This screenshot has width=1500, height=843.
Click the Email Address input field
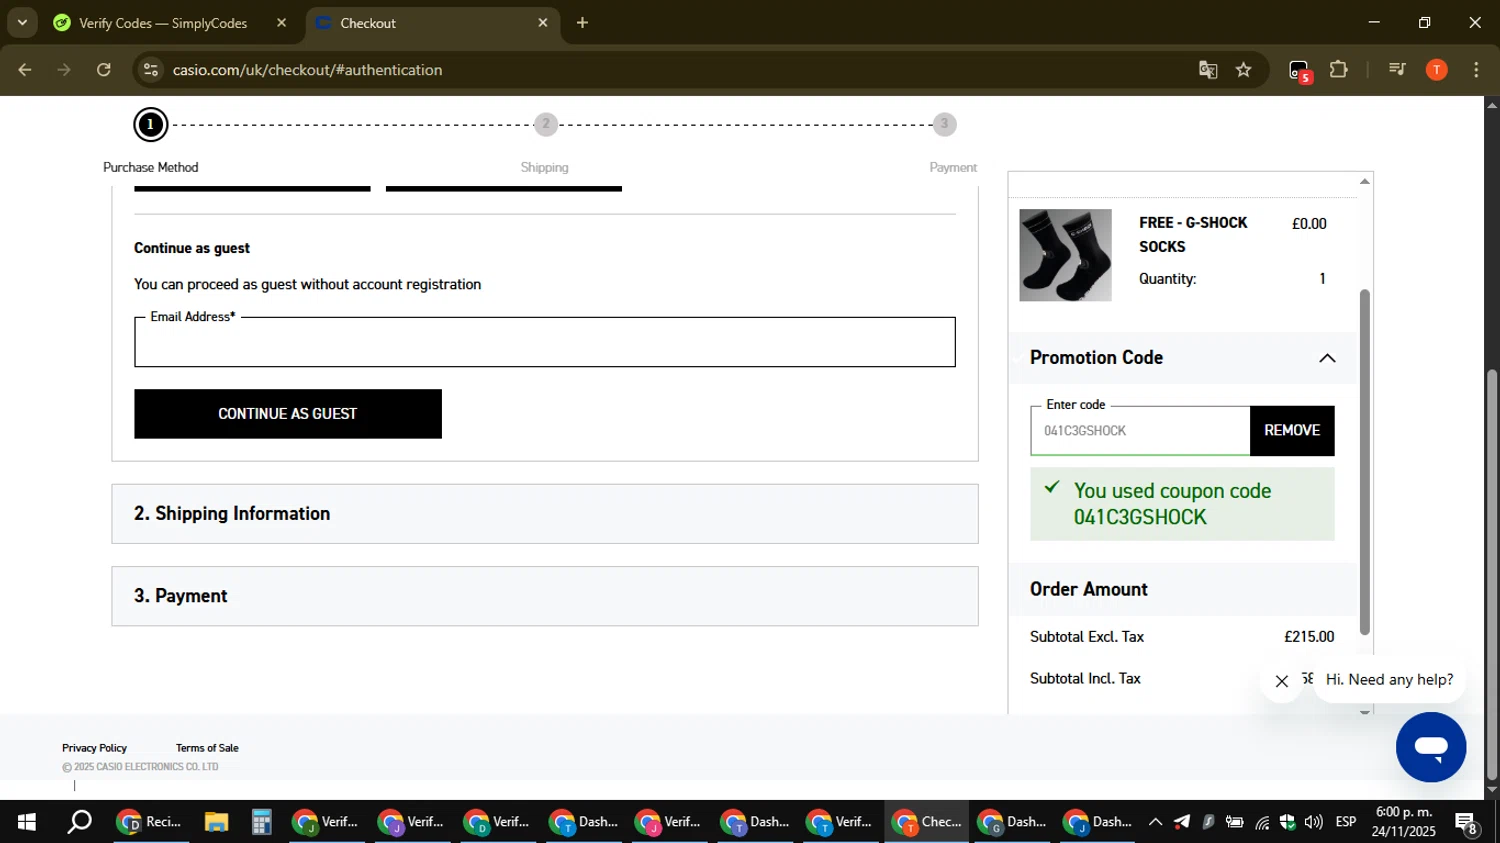(x=545, y=342)
